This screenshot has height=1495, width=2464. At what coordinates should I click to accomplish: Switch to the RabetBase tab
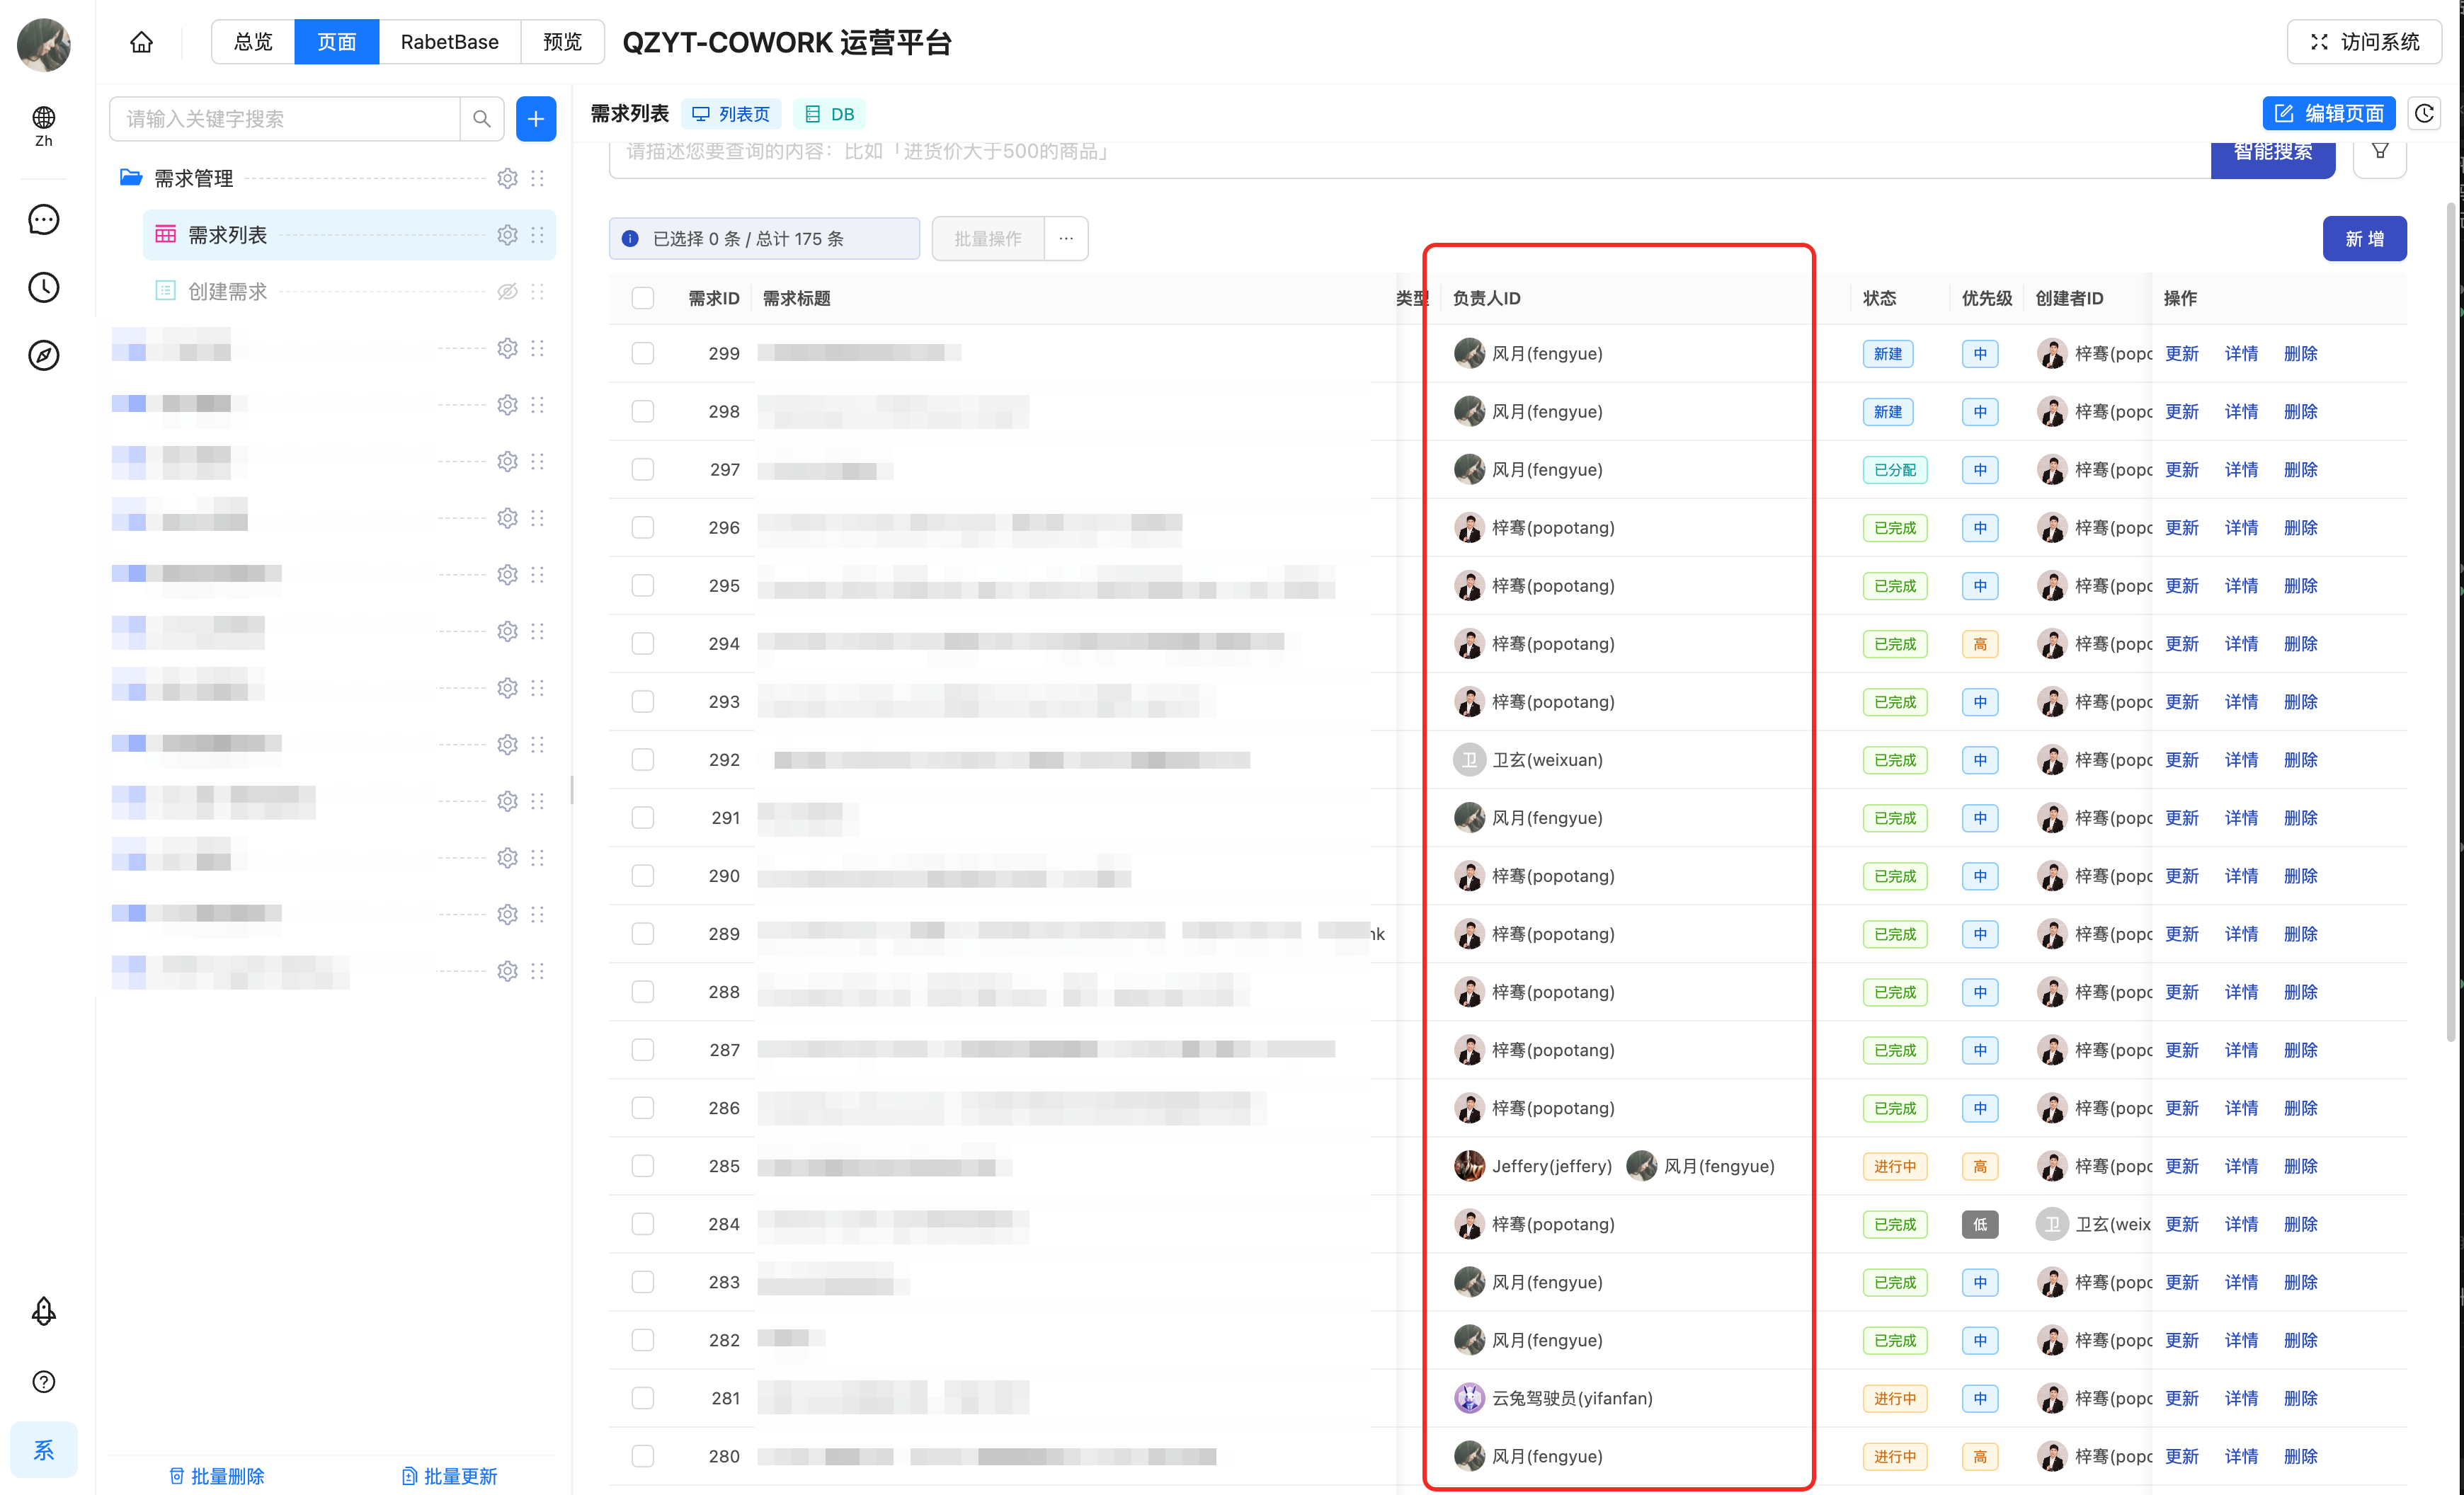pos(450,42)
